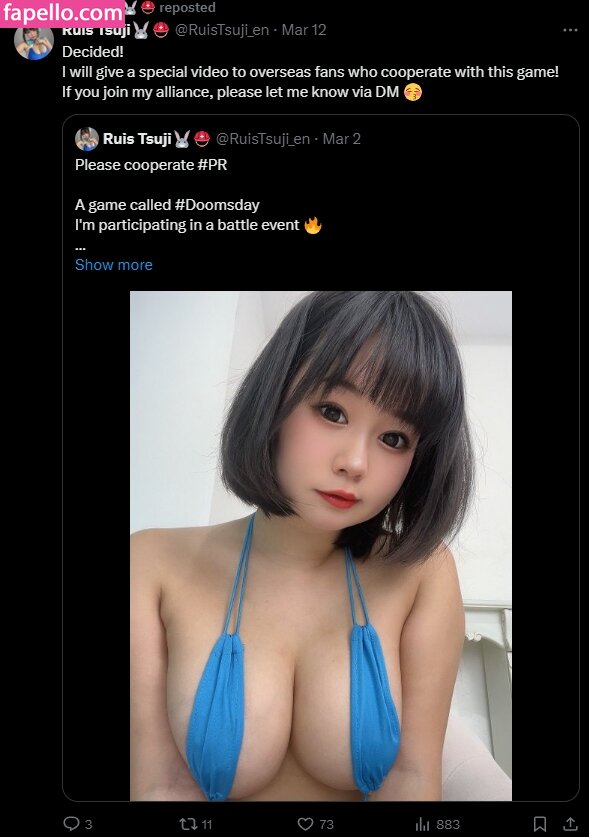The height and width of the screenshot is (837, 589).
Task: Open the reply comment icon
Action: tap(71, 824)
